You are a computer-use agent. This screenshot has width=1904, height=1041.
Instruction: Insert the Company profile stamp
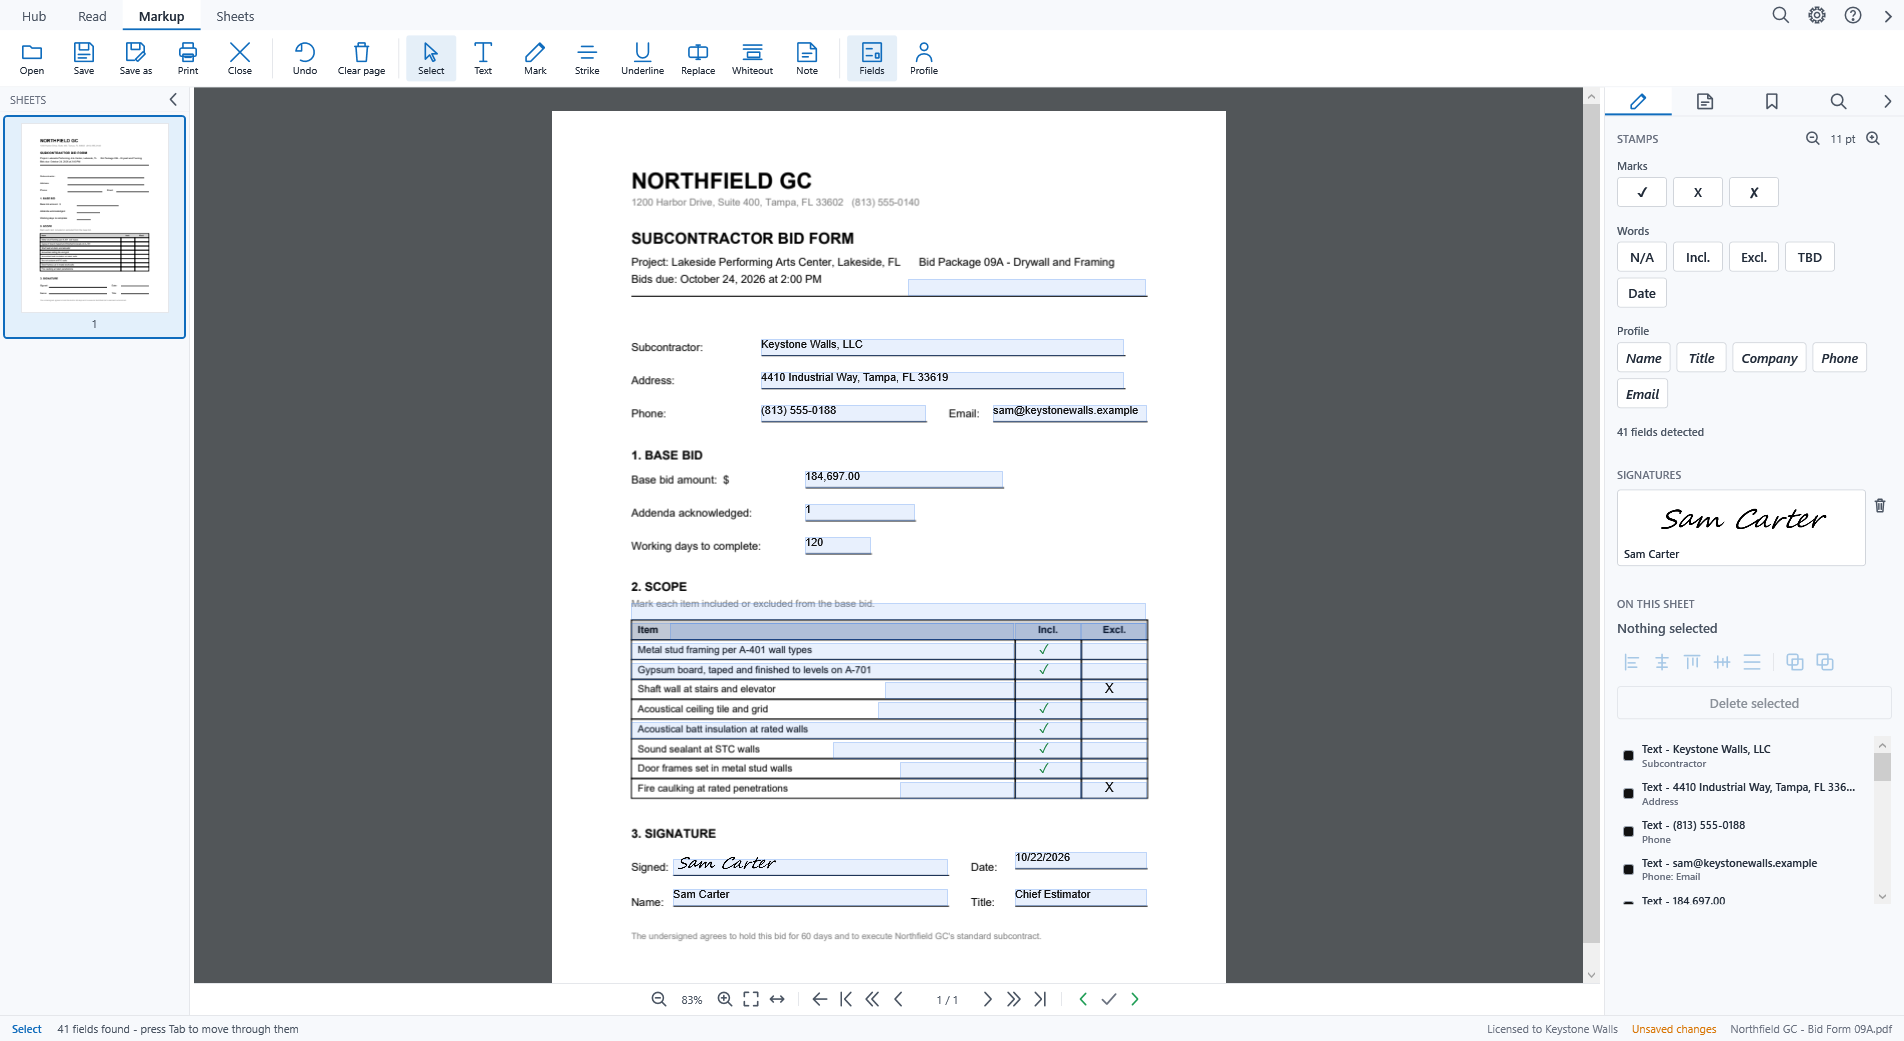pos(1769,358)
